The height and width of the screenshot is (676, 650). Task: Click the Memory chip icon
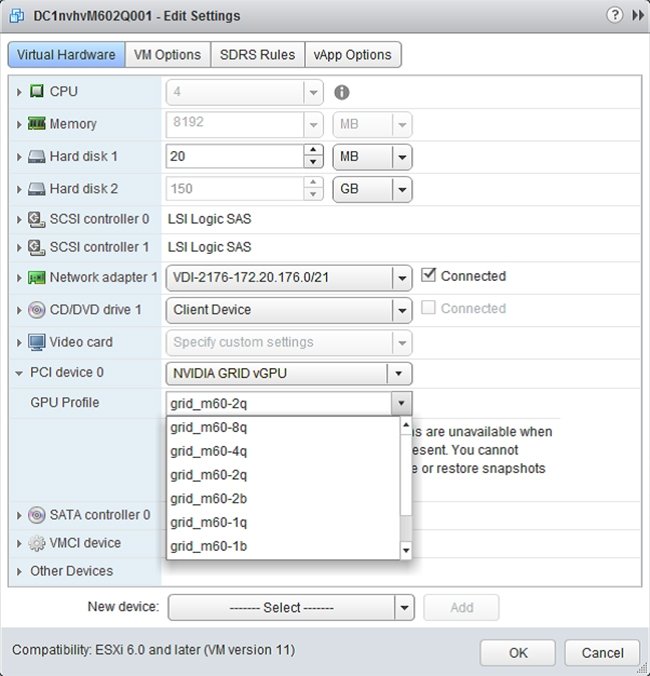(x=36, y=124)
